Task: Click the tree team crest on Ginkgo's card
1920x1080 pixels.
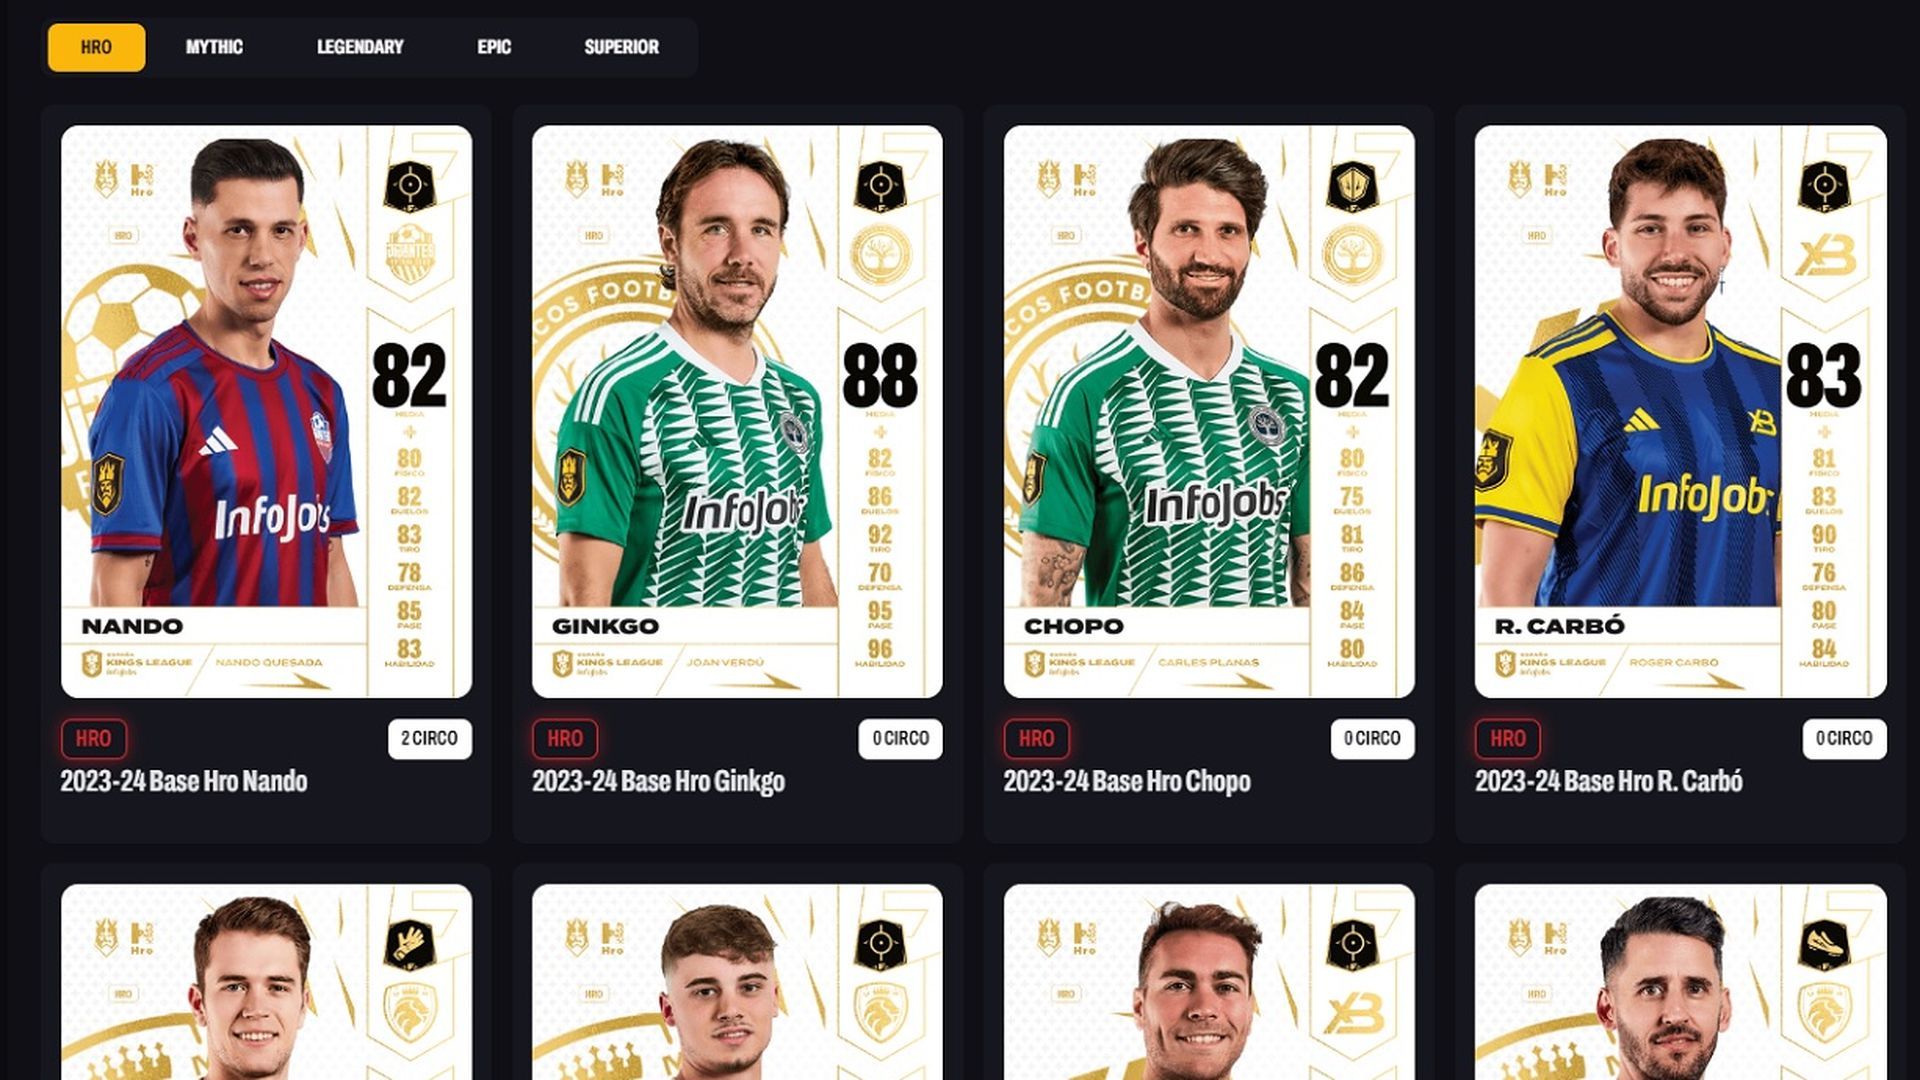Action: (x=880, y=255)
